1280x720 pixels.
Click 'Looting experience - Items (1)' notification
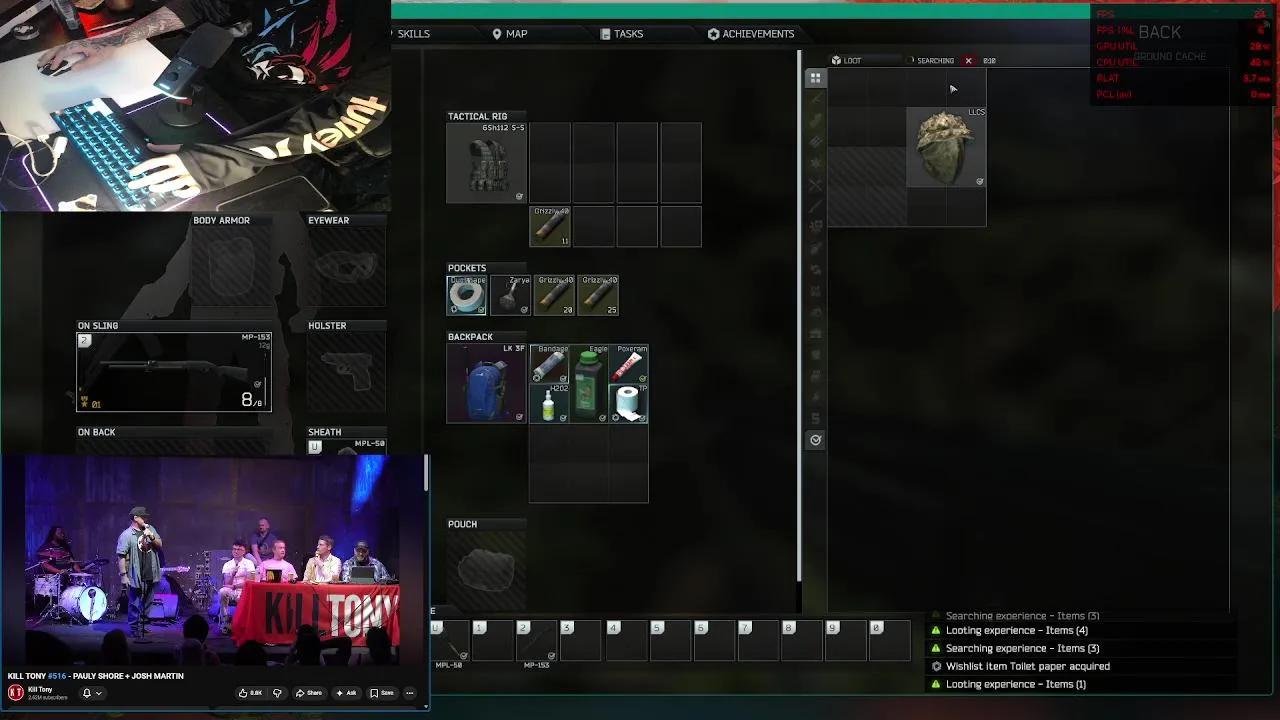[x=1015, y=684]
